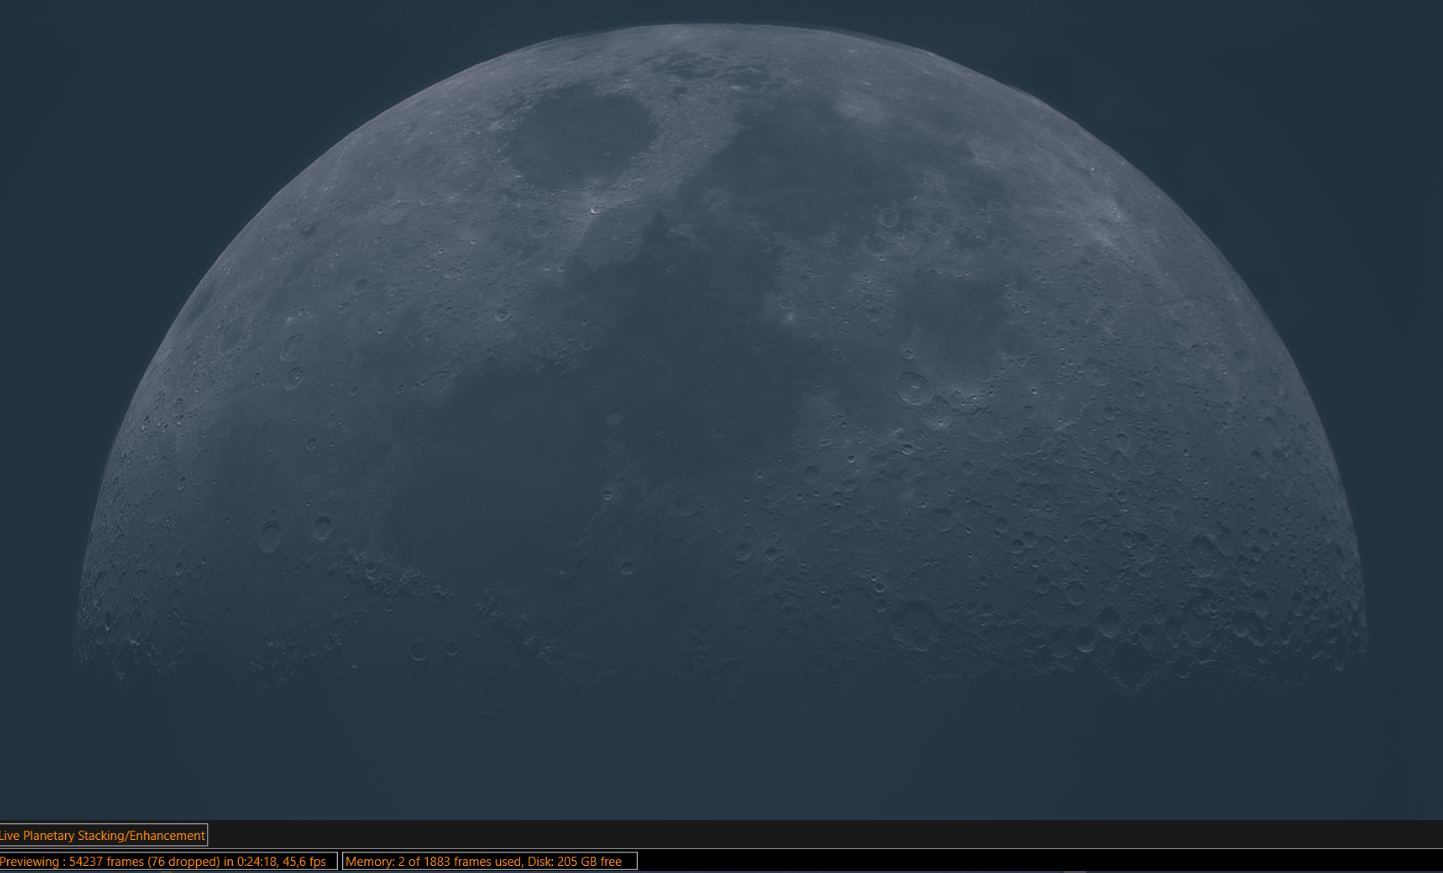Click the large round dark mare near Moon's top
1443x873 pixels.
click(x=578, y=135)
